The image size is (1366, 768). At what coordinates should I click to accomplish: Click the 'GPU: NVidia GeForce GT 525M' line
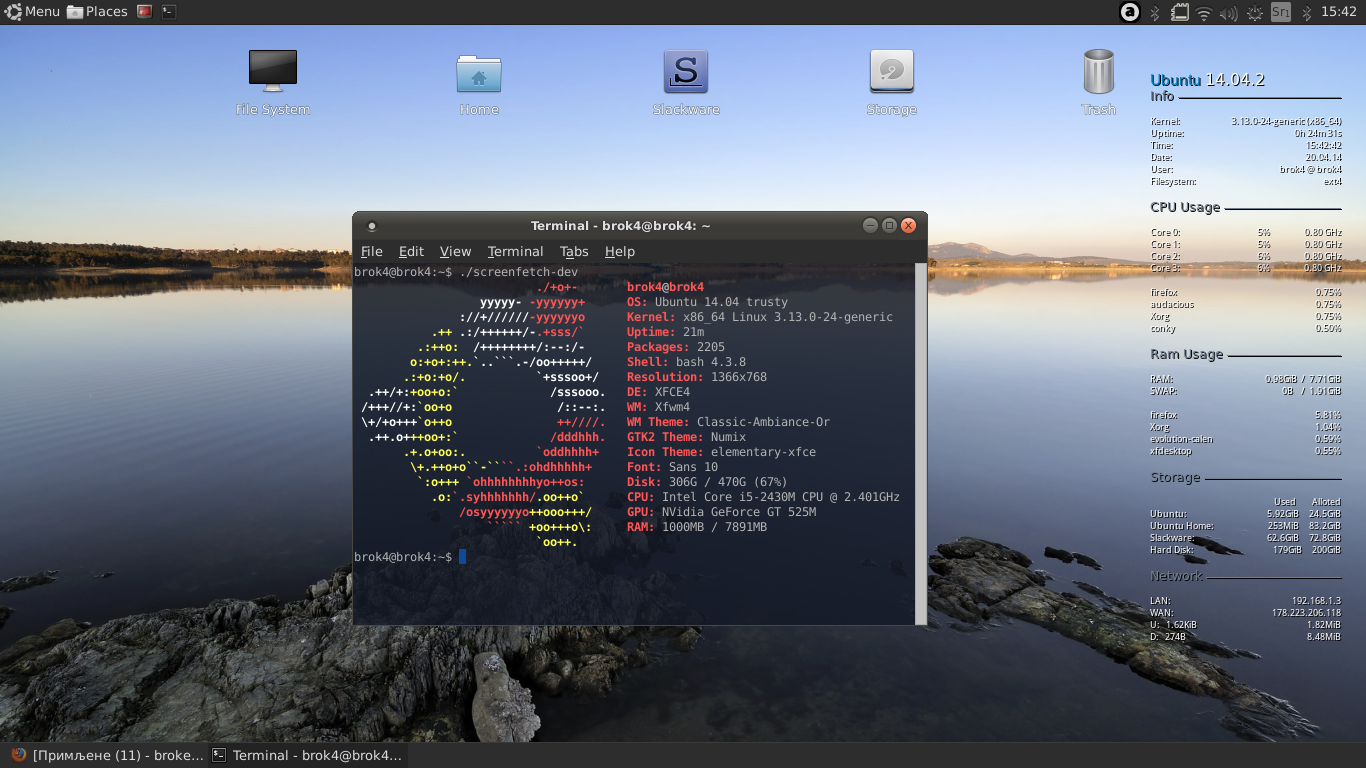[x=721, y=512]
